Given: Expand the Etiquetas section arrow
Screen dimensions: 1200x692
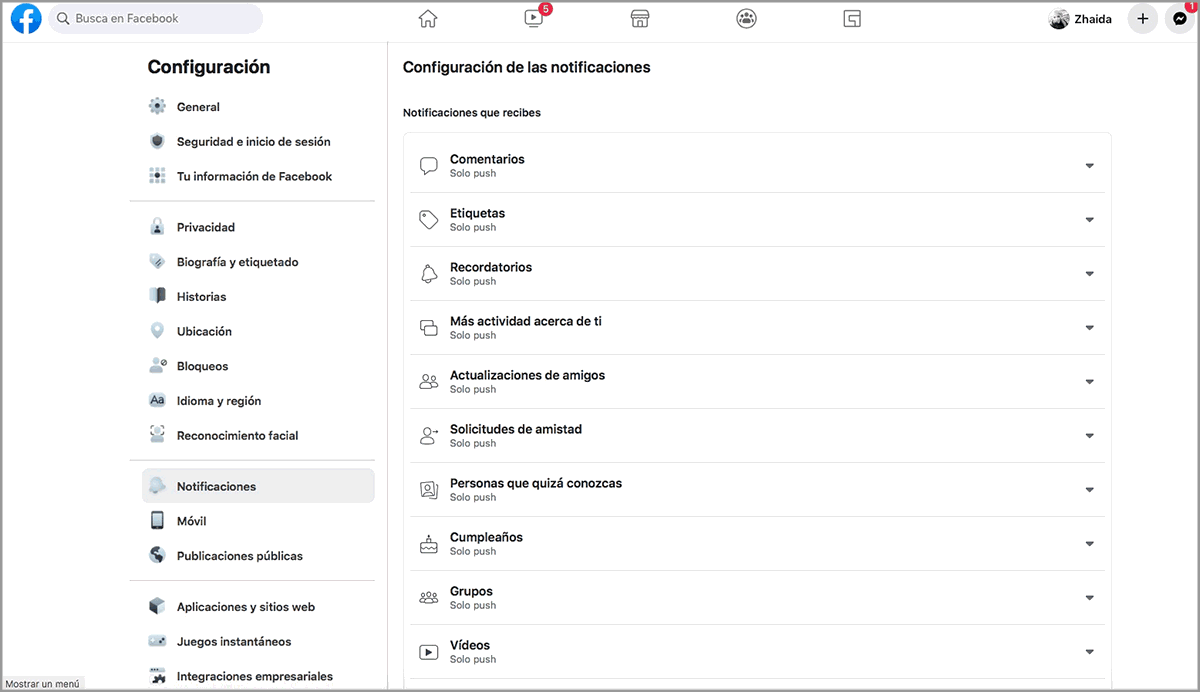Looking at the screenshot, I should 1089,220.
